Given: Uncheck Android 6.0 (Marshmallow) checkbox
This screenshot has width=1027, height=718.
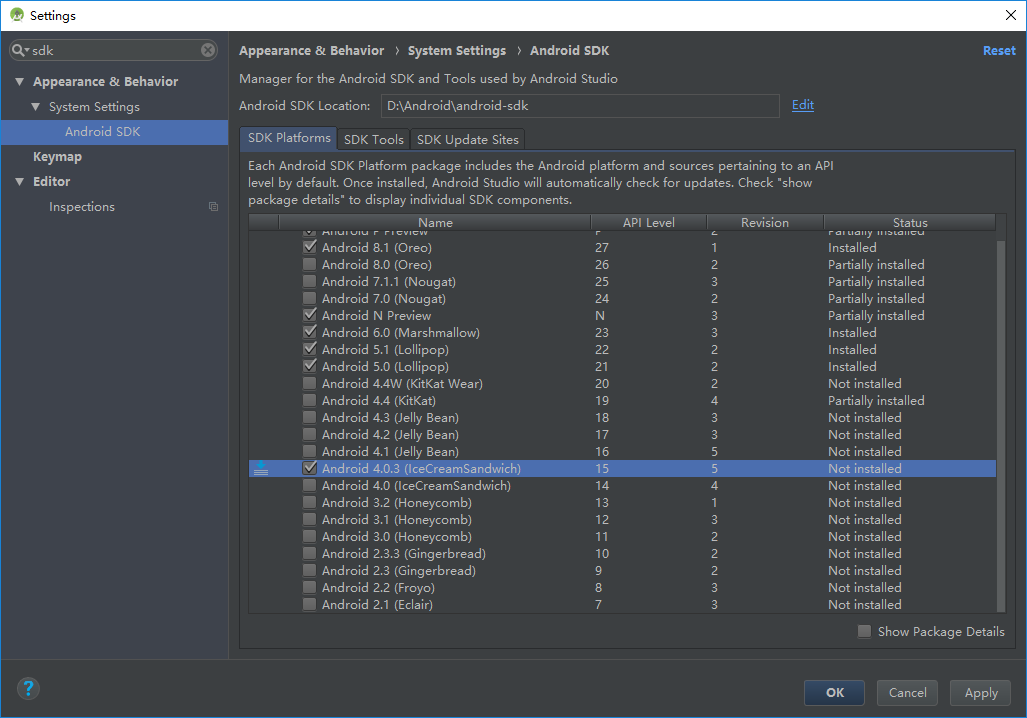Looking at the screenshot, I should [x=310, y=333].
